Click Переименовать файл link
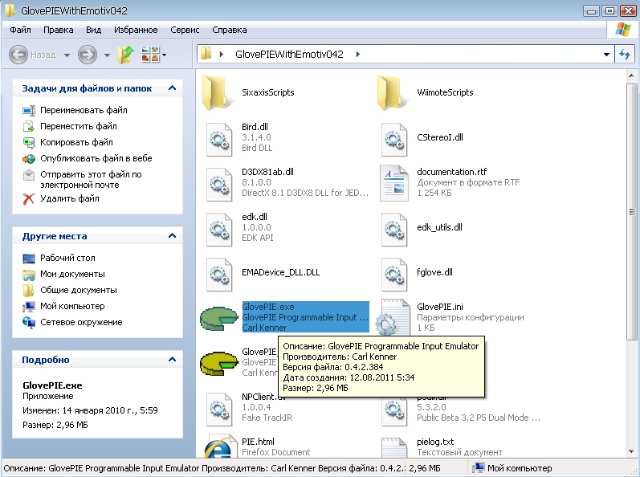This screenshot has height=477, width=640. point(84,110)
